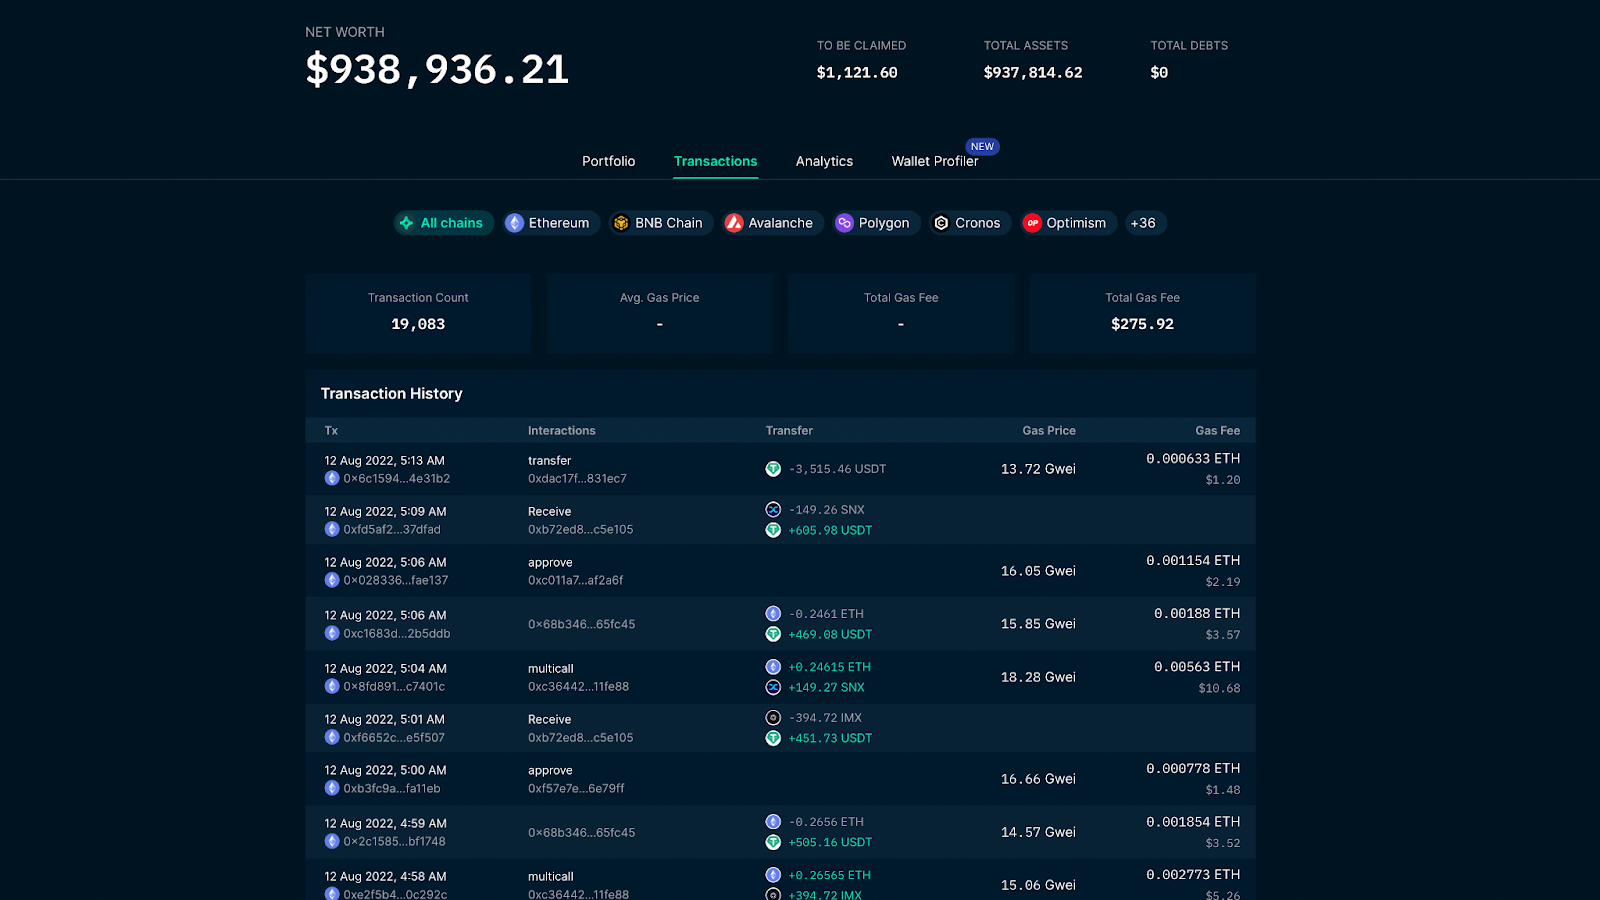Toggle the Ethereum network badge on transaction 0x6c1594...4e31b2
1600x900 pixels.
(332, 479)
